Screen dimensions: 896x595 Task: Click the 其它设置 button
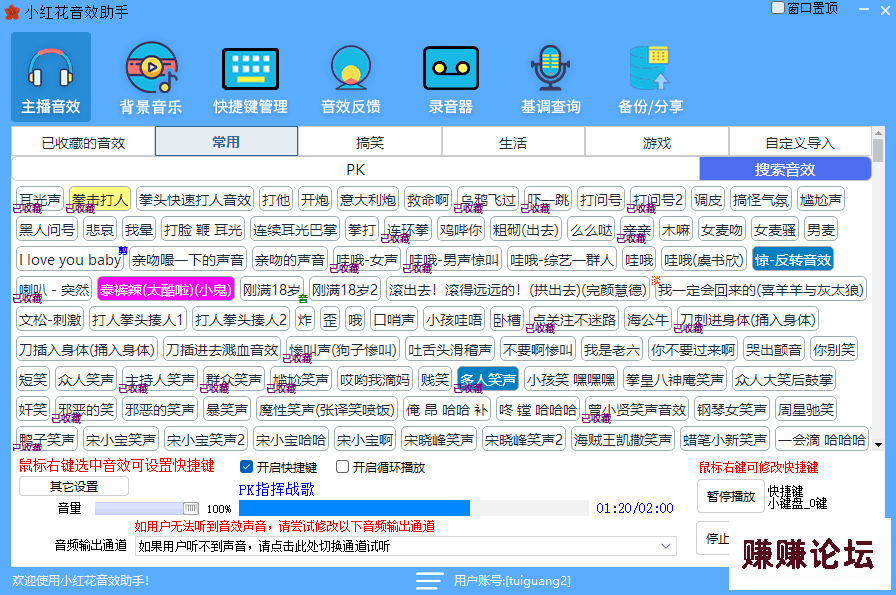(x=74, y=487)
